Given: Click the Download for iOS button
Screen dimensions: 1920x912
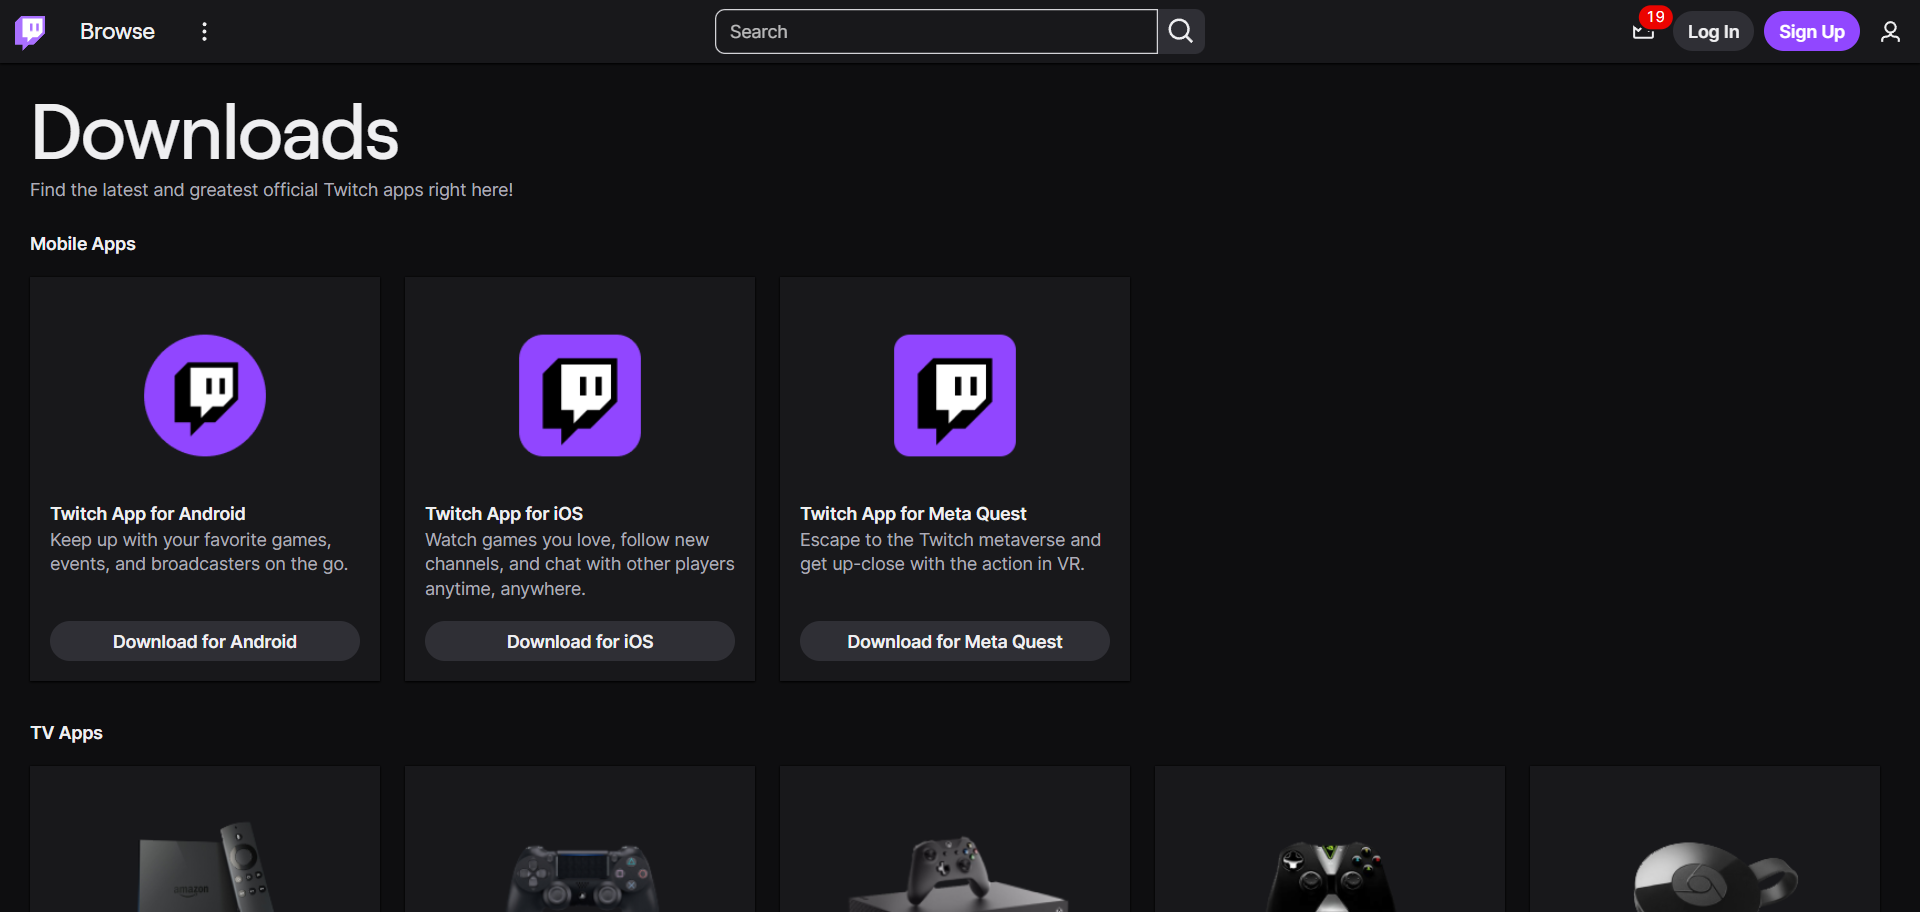Looking at the screenshot, I should [579, 641].
